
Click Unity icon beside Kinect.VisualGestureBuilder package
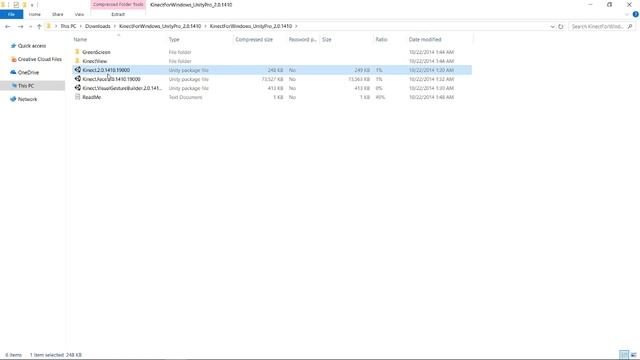point(78,88)
